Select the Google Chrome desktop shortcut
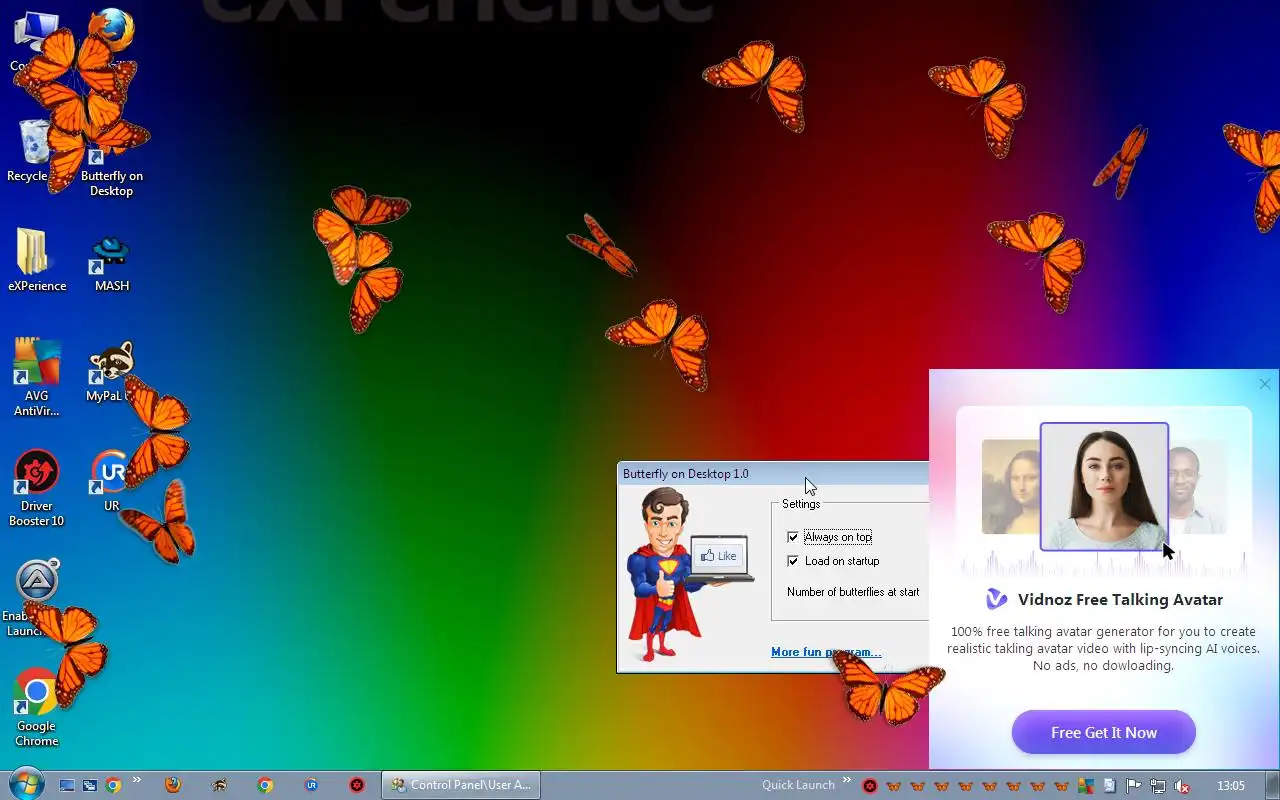This screenshot has height=800, width=1280. pyautogui.click(x=37, y=708)
